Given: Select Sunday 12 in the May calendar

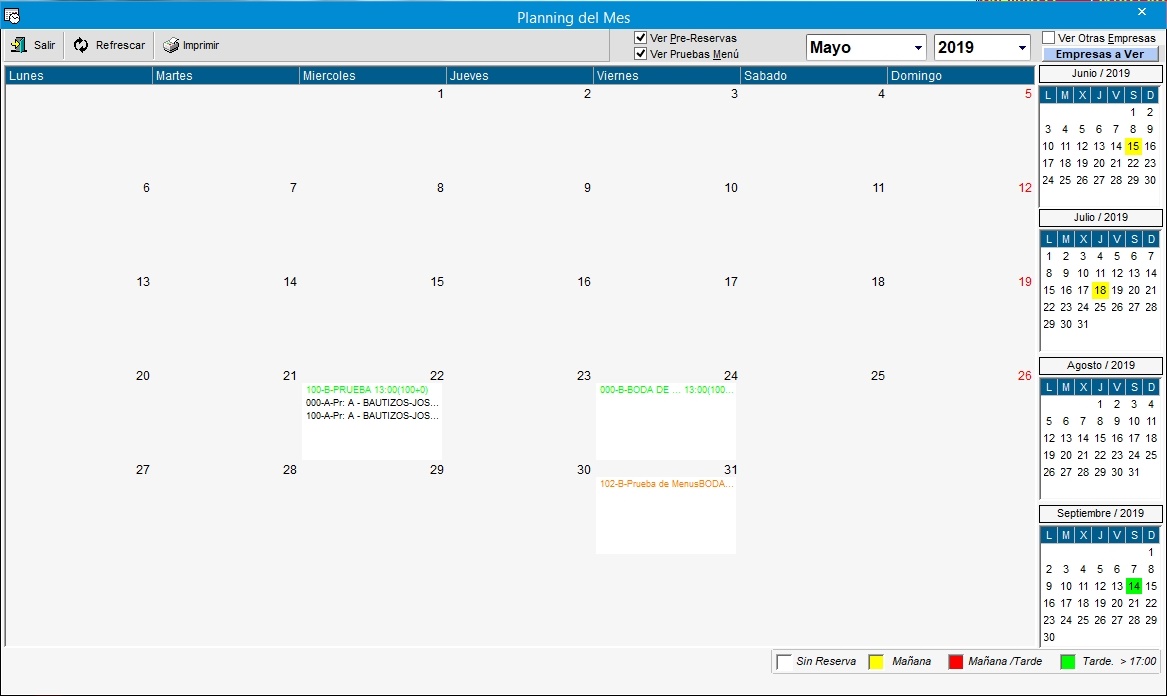Looking at the screenshot, I should pyautogui.click(x=1025, y=188).
